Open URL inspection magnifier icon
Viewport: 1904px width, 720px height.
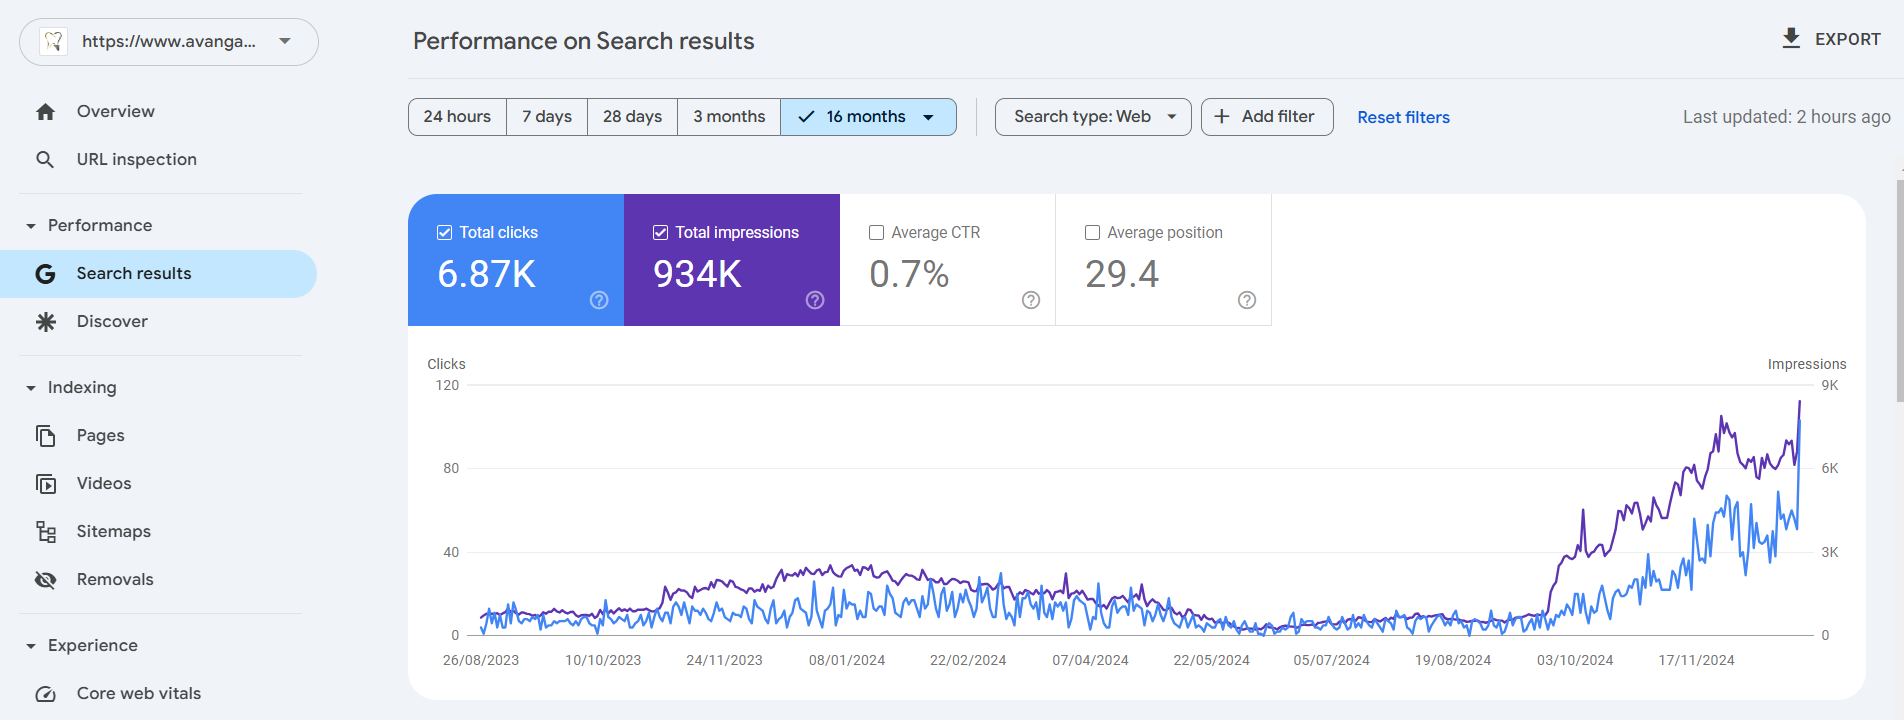[x=45, y=160]
